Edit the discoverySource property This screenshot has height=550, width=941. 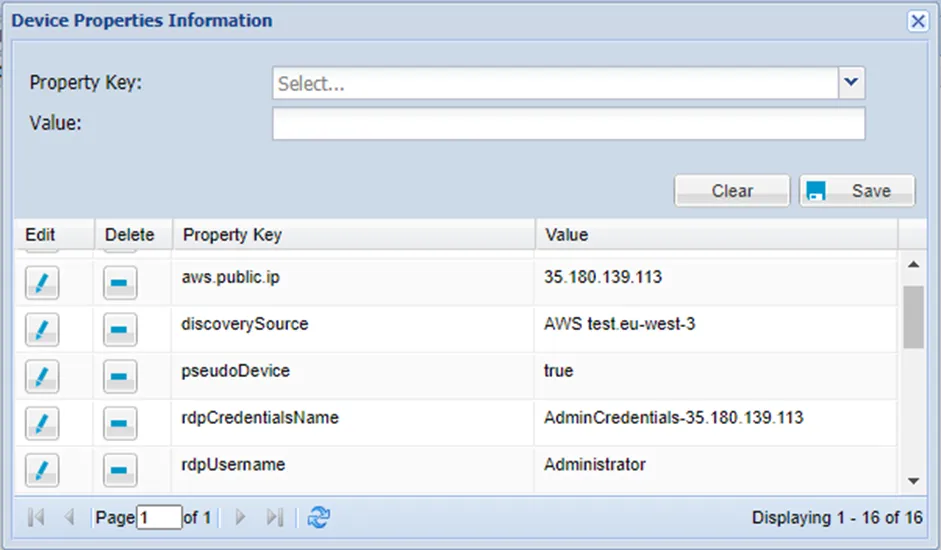point(42,329)
